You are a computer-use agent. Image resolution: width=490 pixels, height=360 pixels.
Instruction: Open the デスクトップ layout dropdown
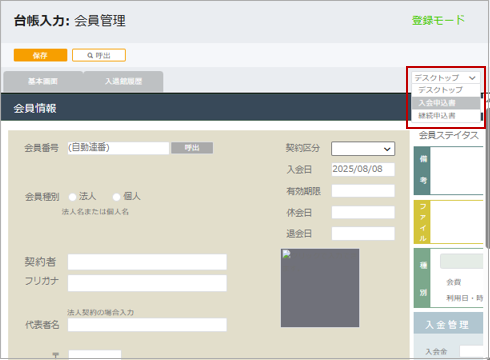click(x=446, y=78)
